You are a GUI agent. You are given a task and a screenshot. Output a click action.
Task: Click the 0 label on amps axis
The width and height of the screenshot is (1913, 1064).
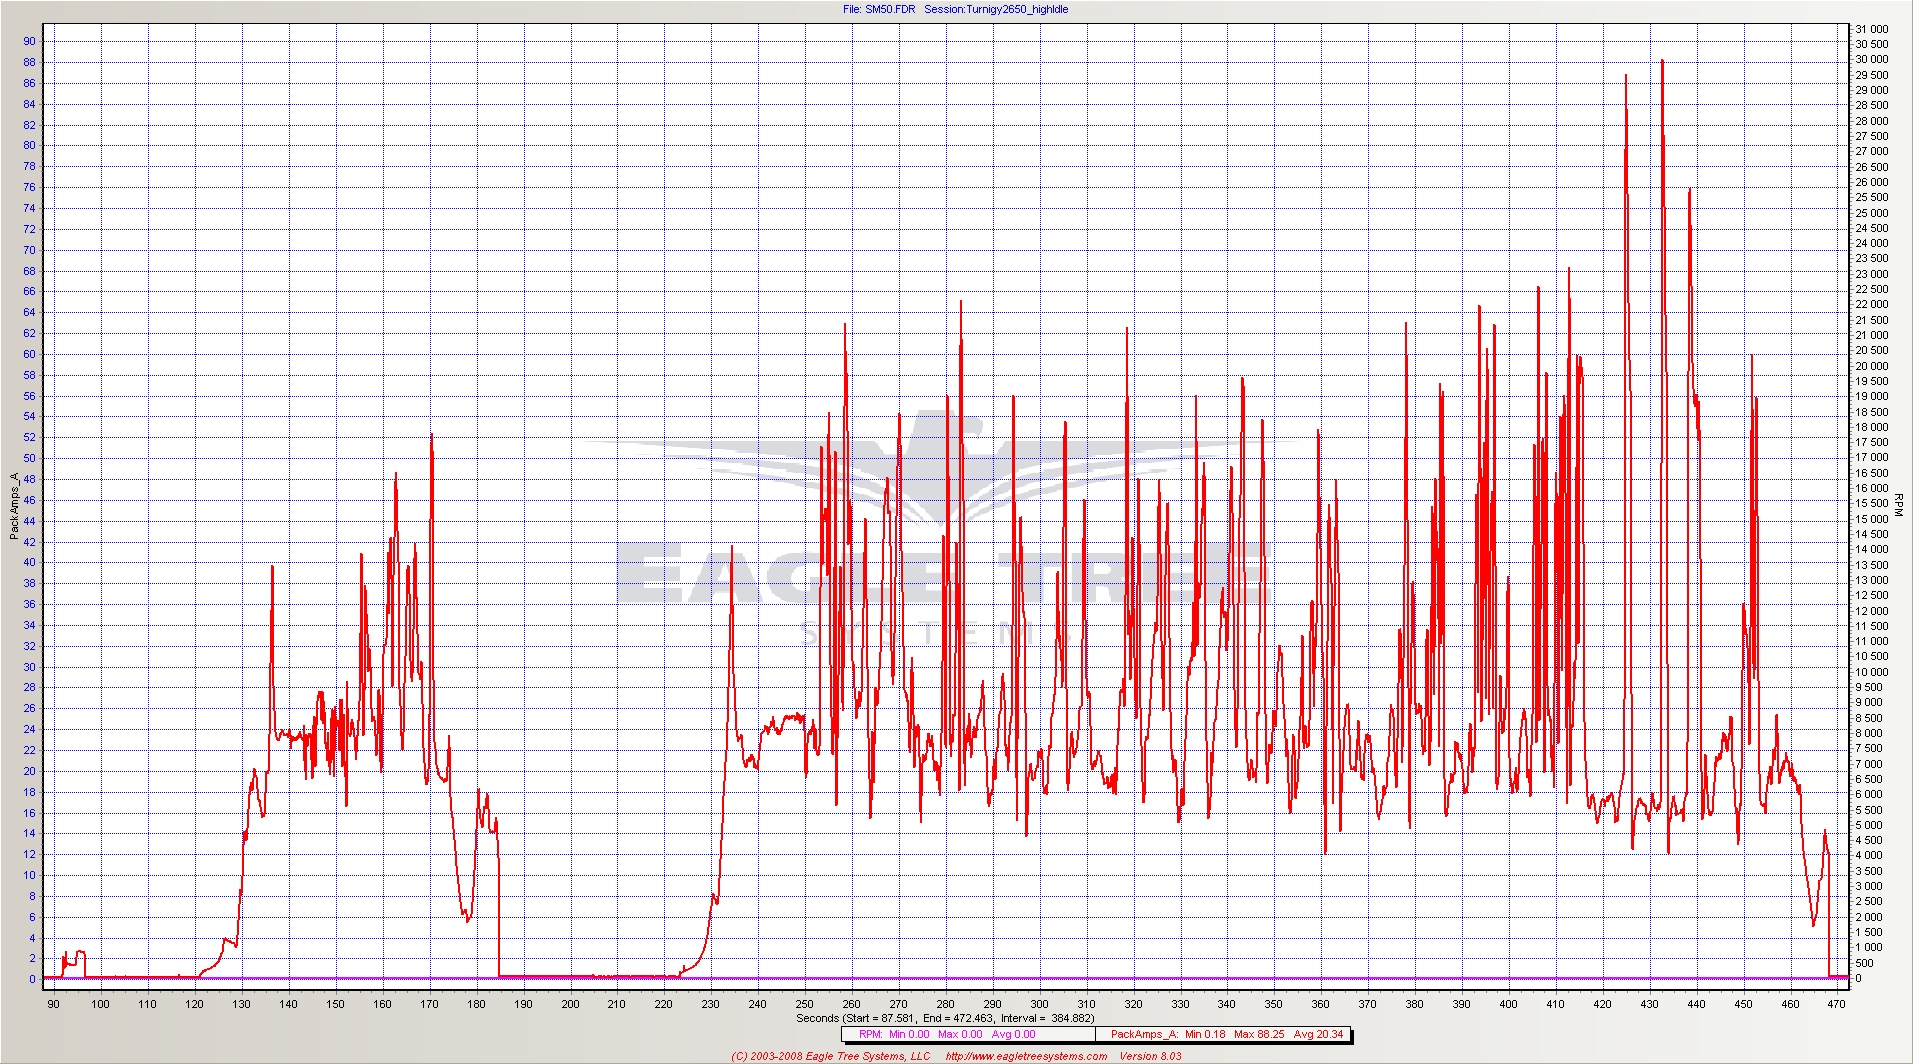click(x=32, y=979)
